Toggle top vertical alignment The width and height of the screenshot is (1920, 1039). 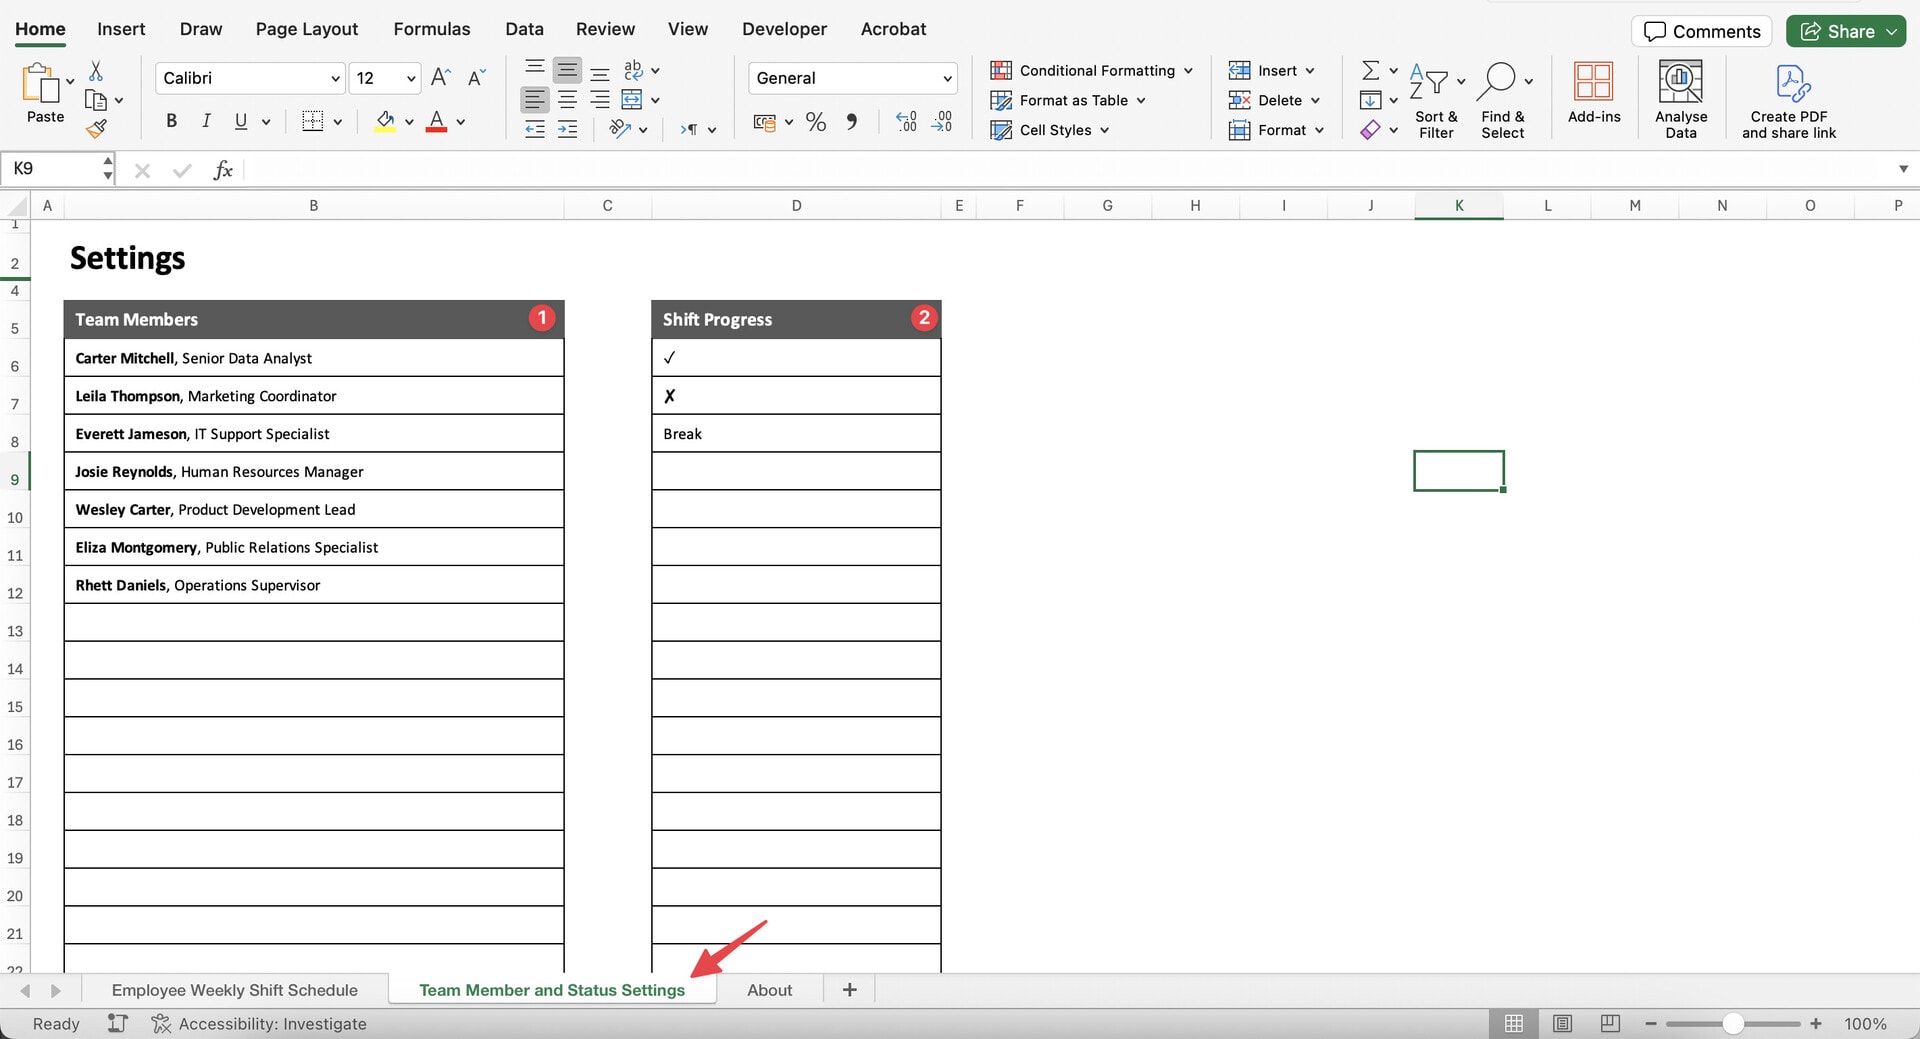(x=535, y=69)
